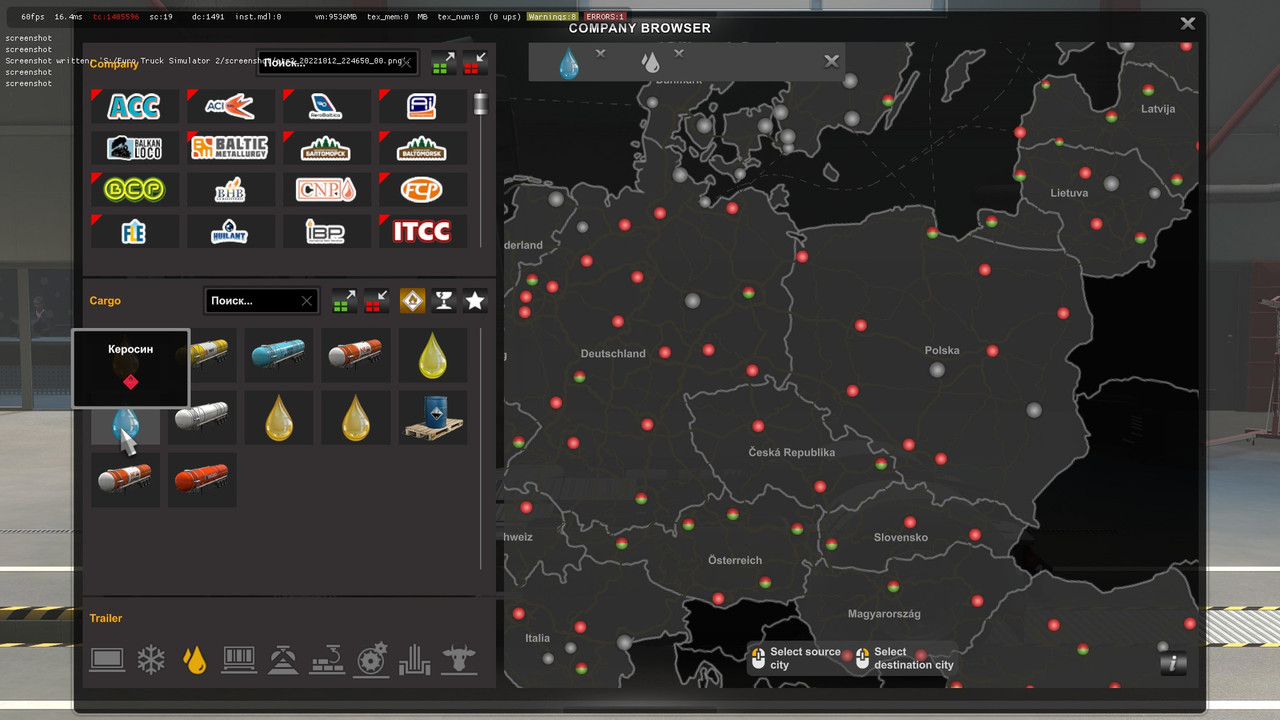1280x720 pixels.
Task: Click the grey city marker near Polska
Action: pos(937,370)
